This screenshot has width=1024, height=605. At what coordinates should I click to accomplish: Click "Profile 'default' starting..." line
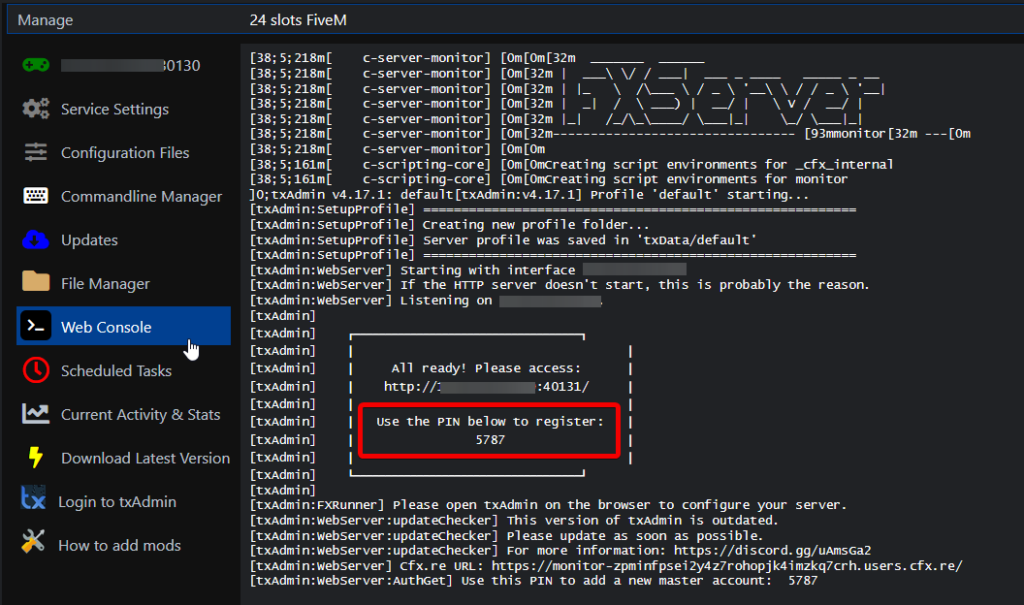point(699,195)
